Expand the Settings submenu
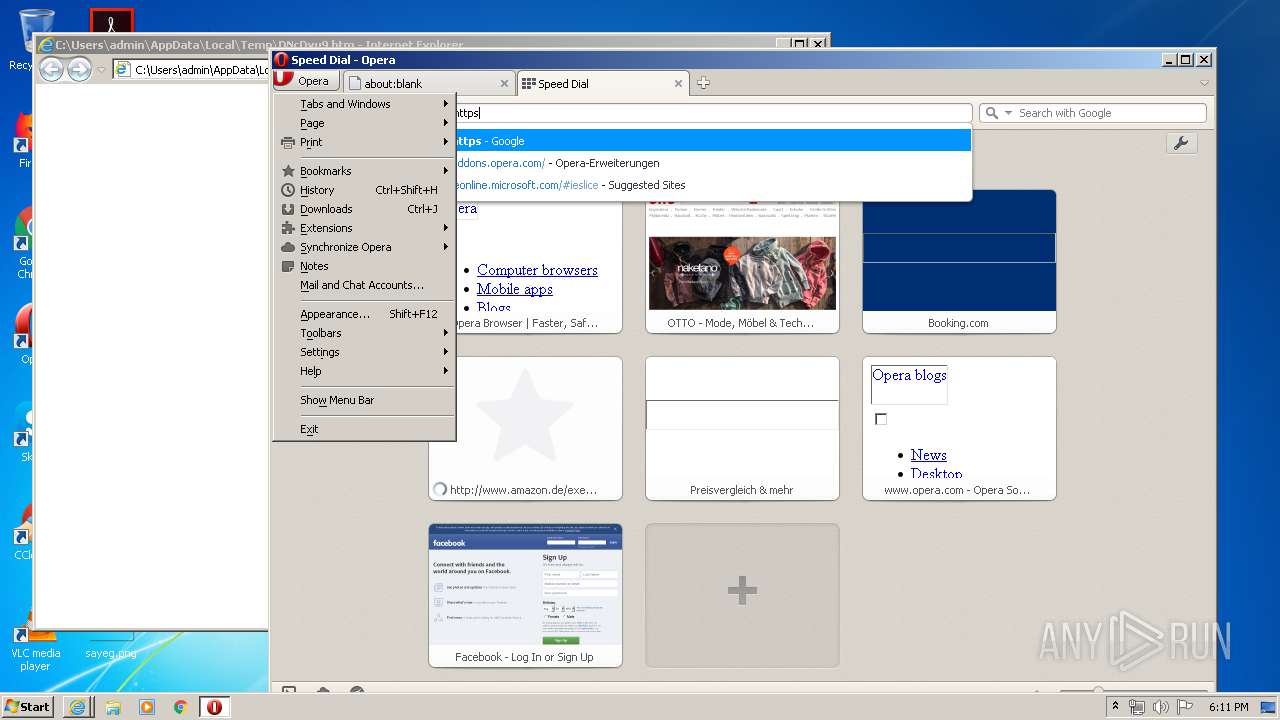This screenshot has width=1280, height=720. click(x=365, y=352)
